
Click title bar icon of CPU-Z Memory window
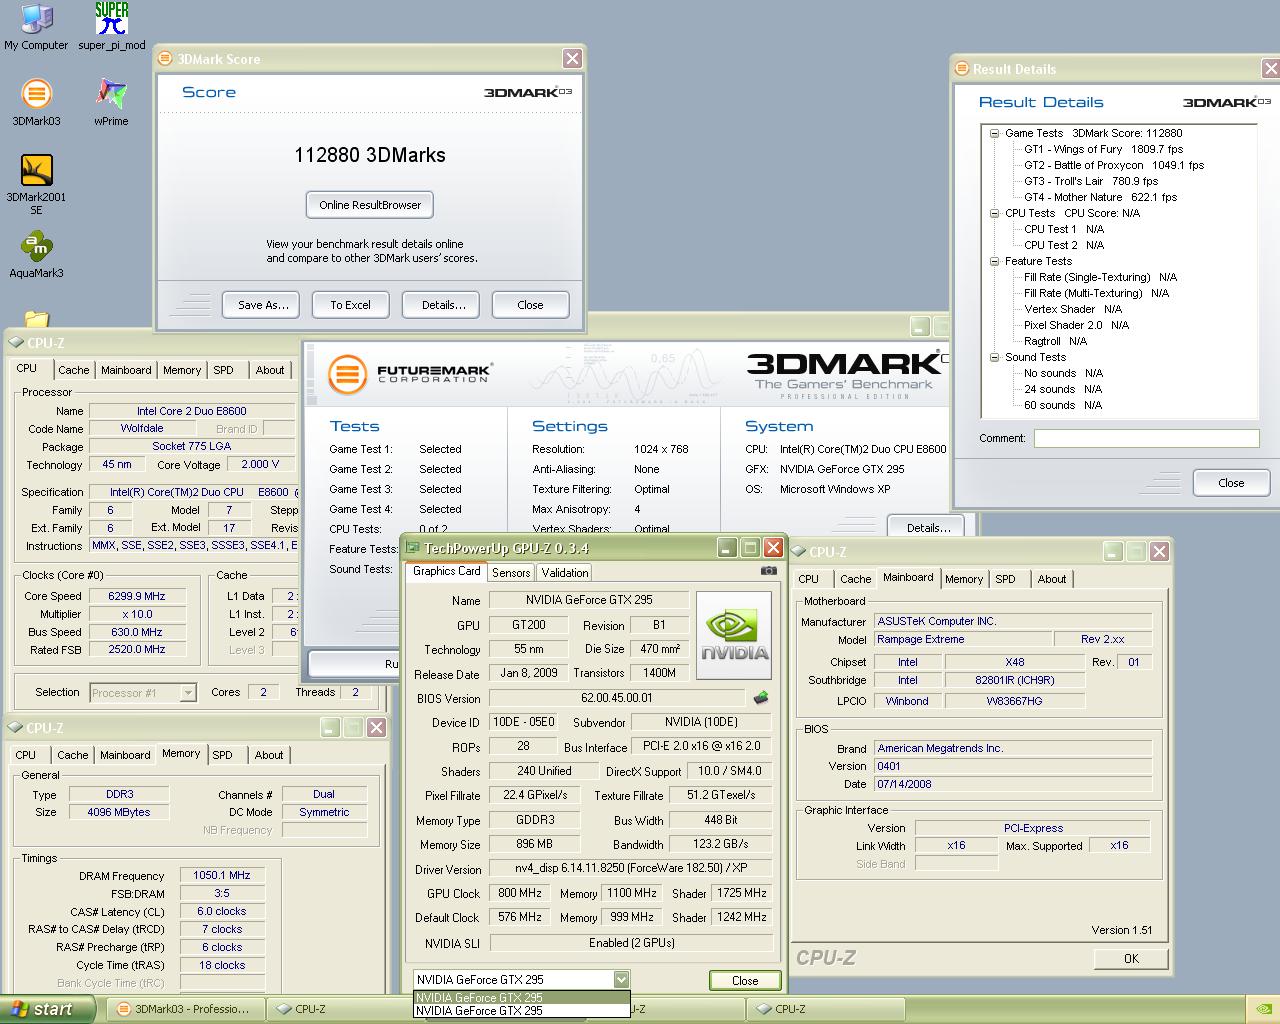coord(16,728)
